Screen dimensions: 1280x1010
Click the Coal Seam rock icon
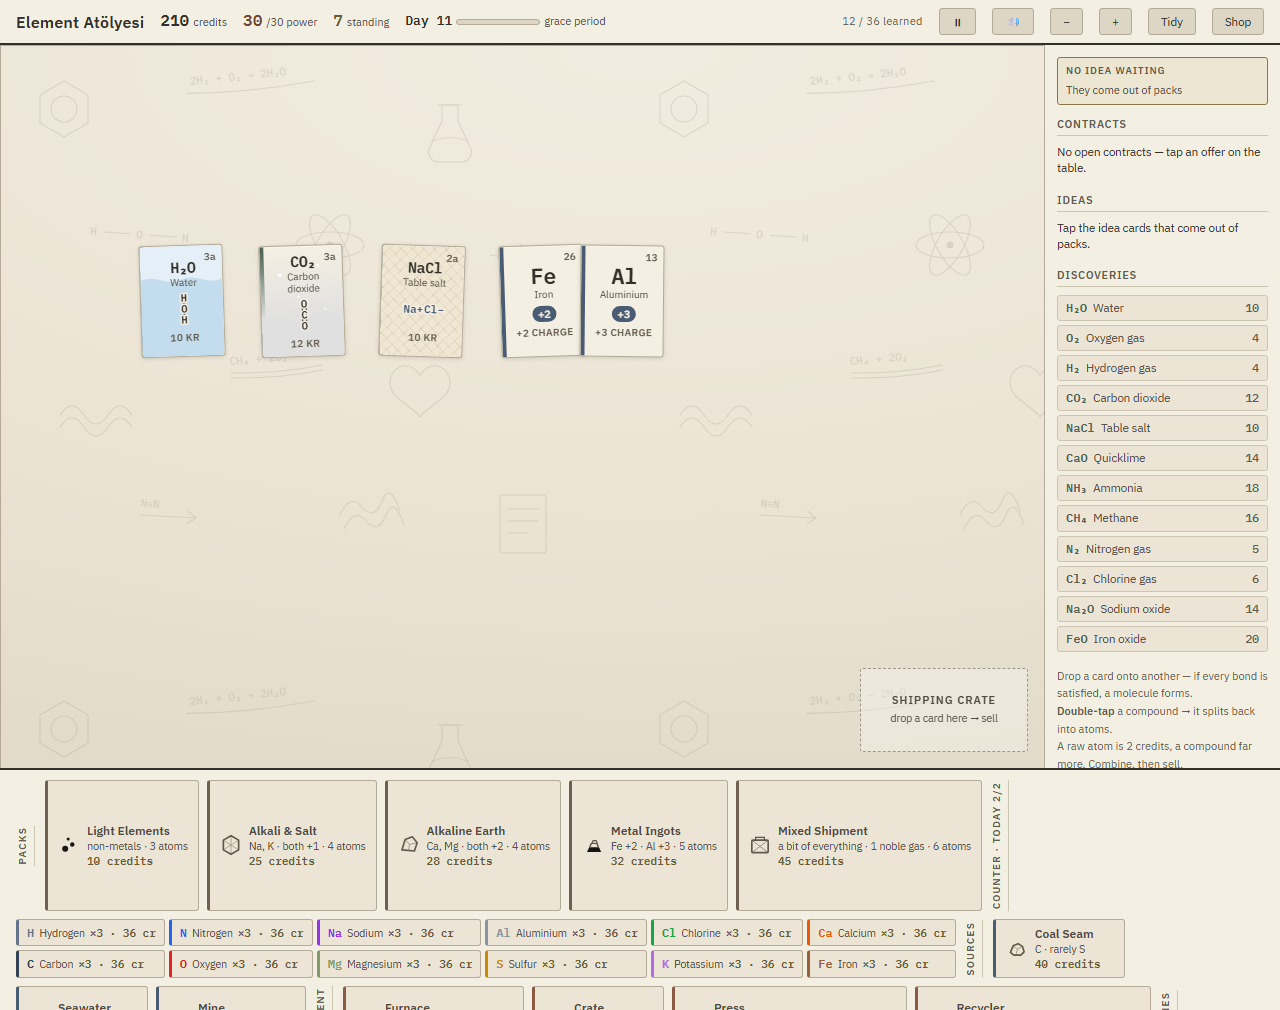point(1018,949)
